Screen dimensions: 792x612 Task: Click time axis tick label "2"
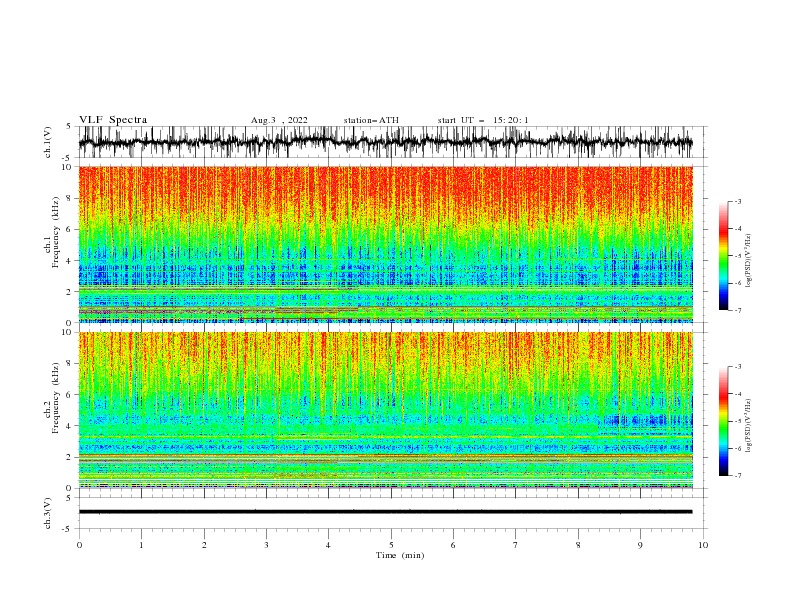point(204,545)
